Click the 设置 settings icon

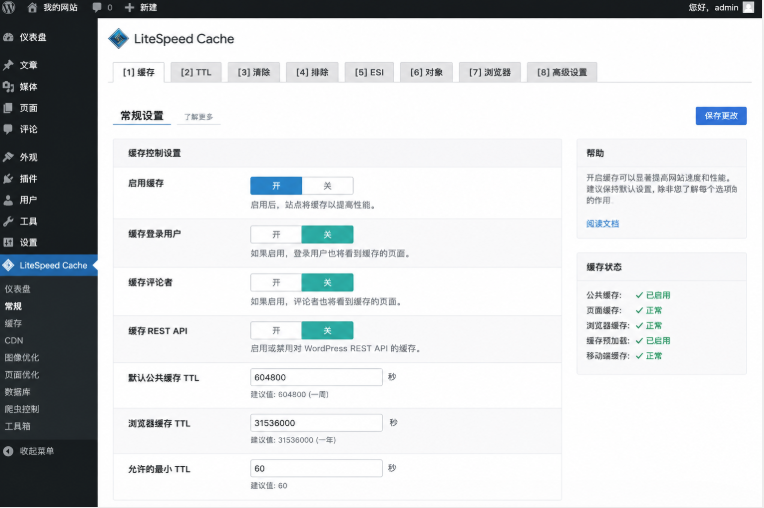pyautogui.click(x=8, y=242)
